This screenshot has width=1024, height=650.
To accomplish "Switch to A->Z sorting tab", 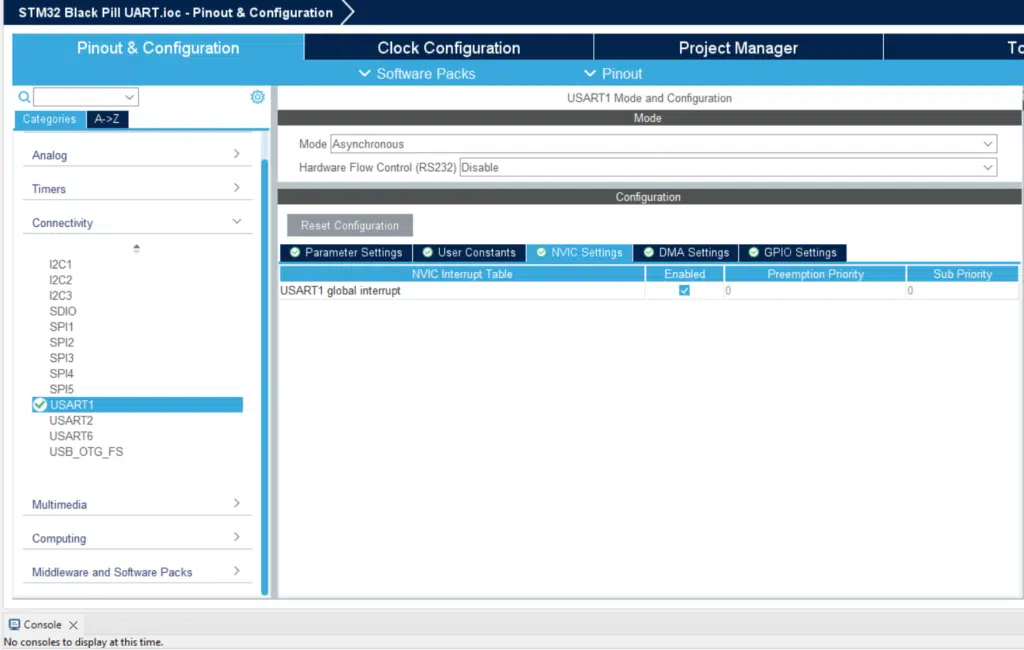I will coord(107,119).
